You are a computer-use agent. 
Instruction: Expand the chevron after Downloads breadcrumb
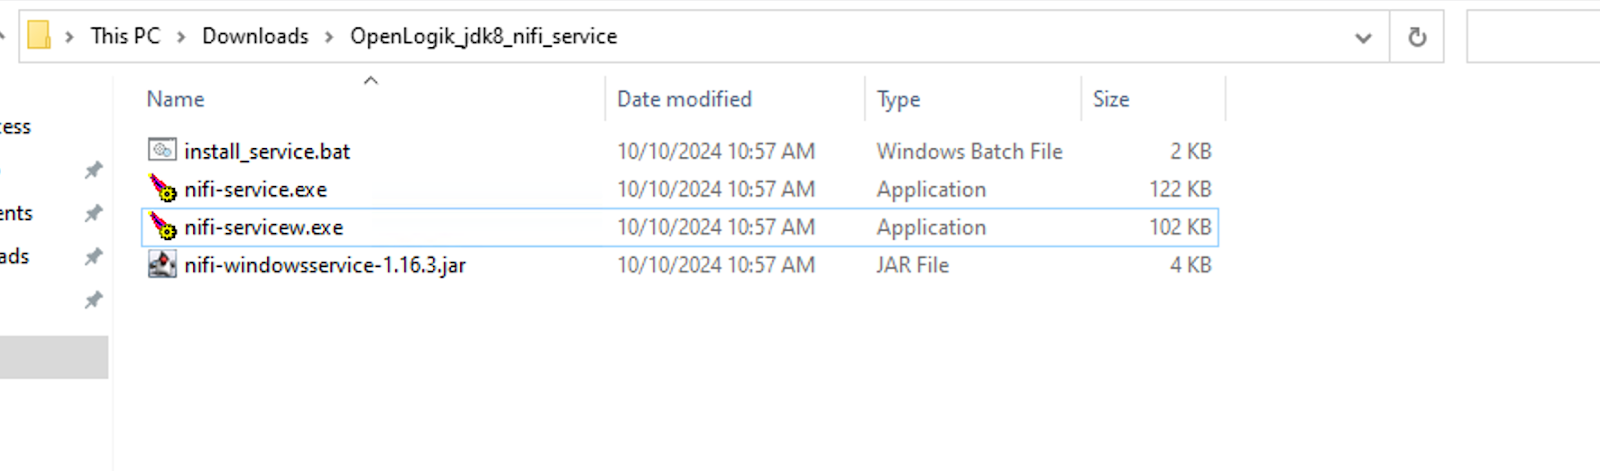329,37
